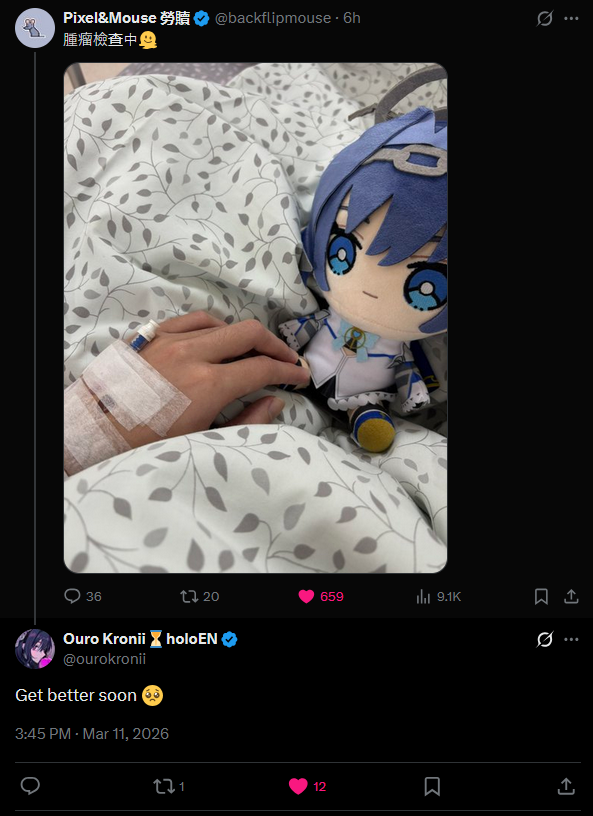Reply to the Pixel&Mouse post
Image resolution: width=593 pixels, height=816 pixels.
tap(83, 596)
